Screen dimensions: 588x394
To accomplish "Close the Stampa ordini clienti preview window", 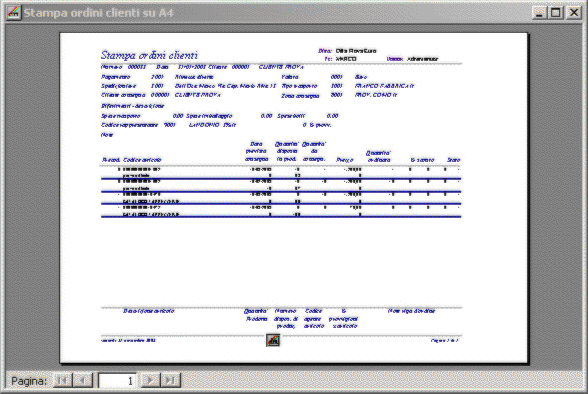I will pyautogui.click(x=573, y=13).
